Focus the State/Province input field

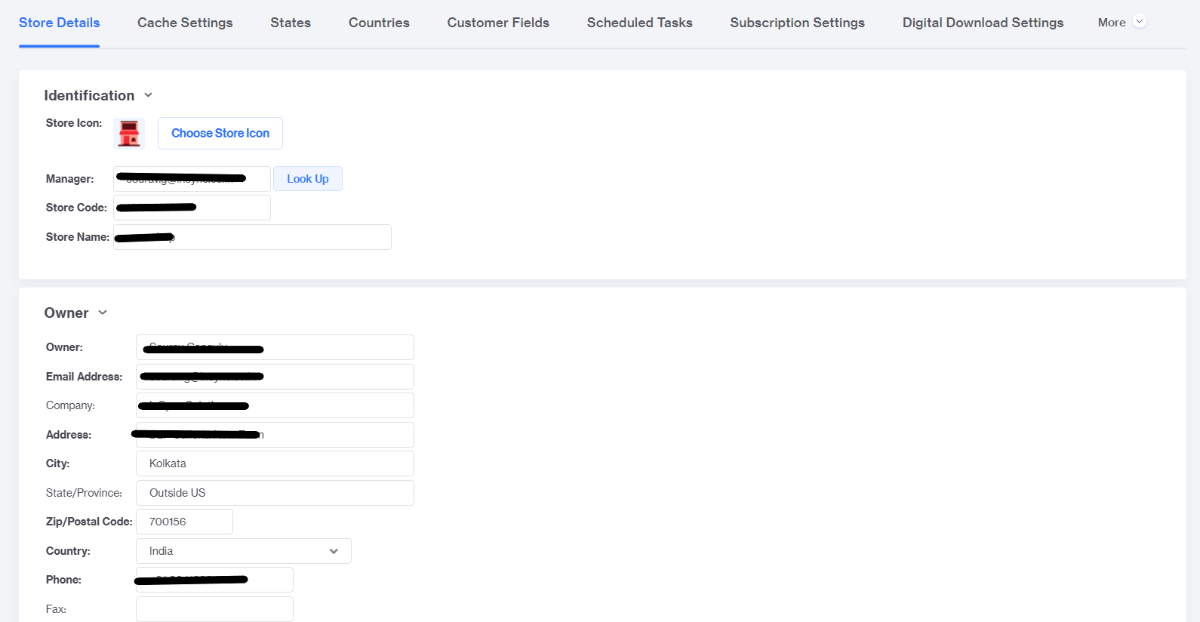tap(274, 493)
